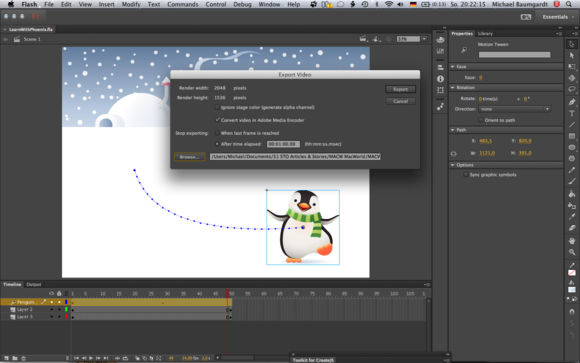
Task: Collapse the Options section
Action: [453, 165]
